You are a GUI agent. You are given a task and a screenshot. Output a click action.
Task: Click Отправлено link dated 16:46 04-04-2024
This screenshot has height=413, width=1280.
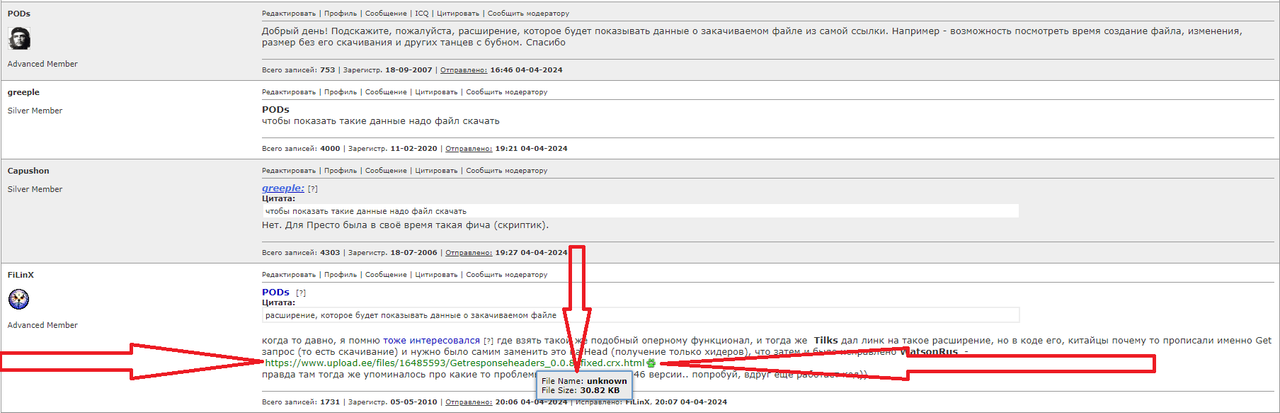[x=466, y=70]
